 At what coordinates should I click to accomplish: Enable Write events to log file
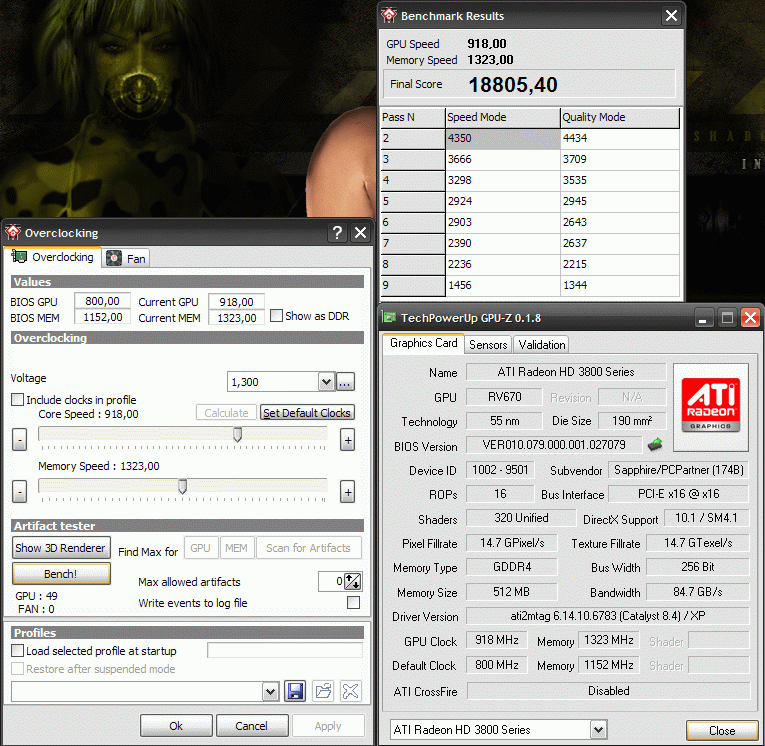click(x=353, y=603)
